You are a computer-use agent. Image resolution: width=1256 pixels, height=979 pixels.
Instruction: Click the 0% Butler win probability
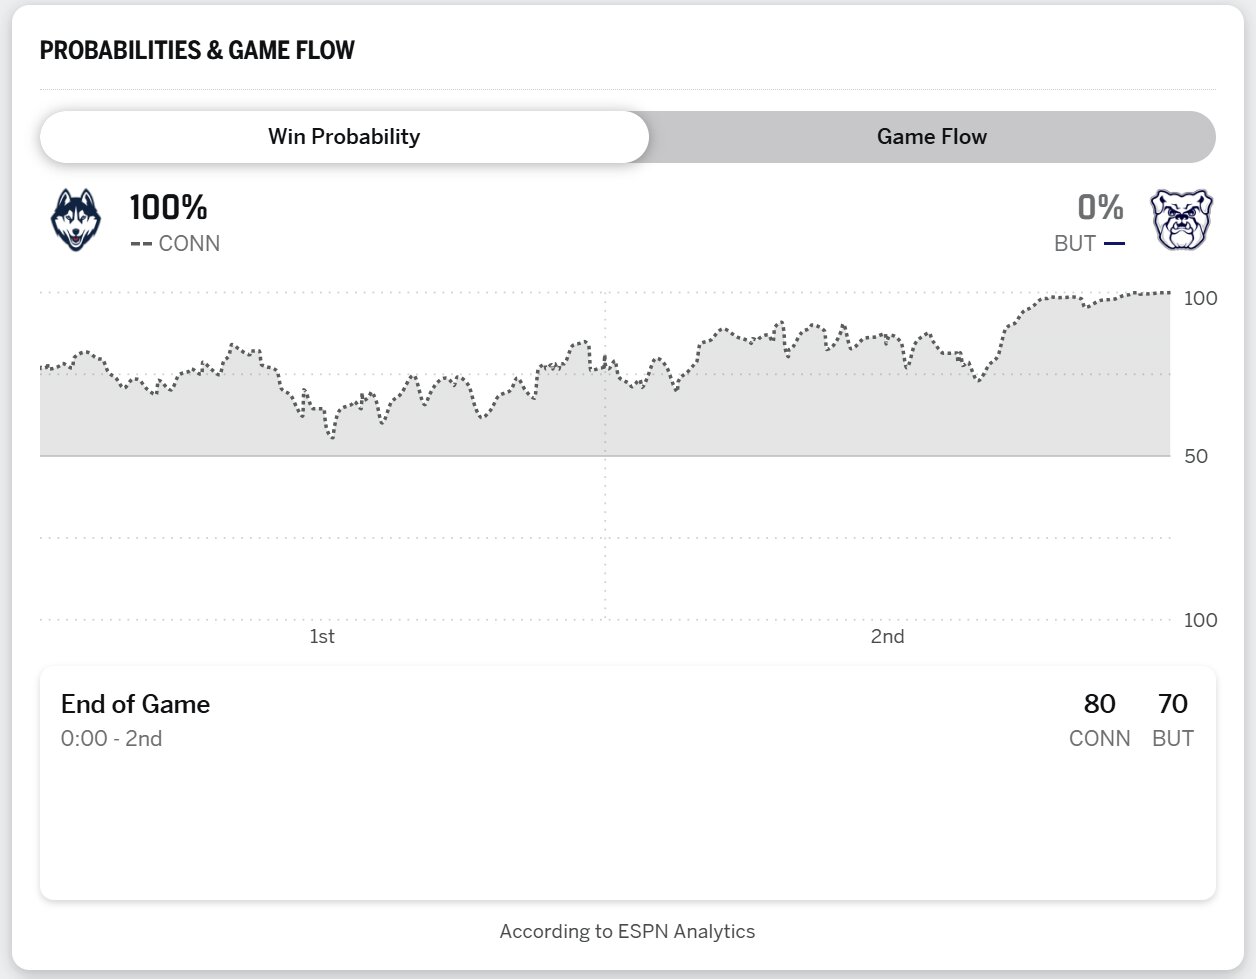coord(1100,208)
